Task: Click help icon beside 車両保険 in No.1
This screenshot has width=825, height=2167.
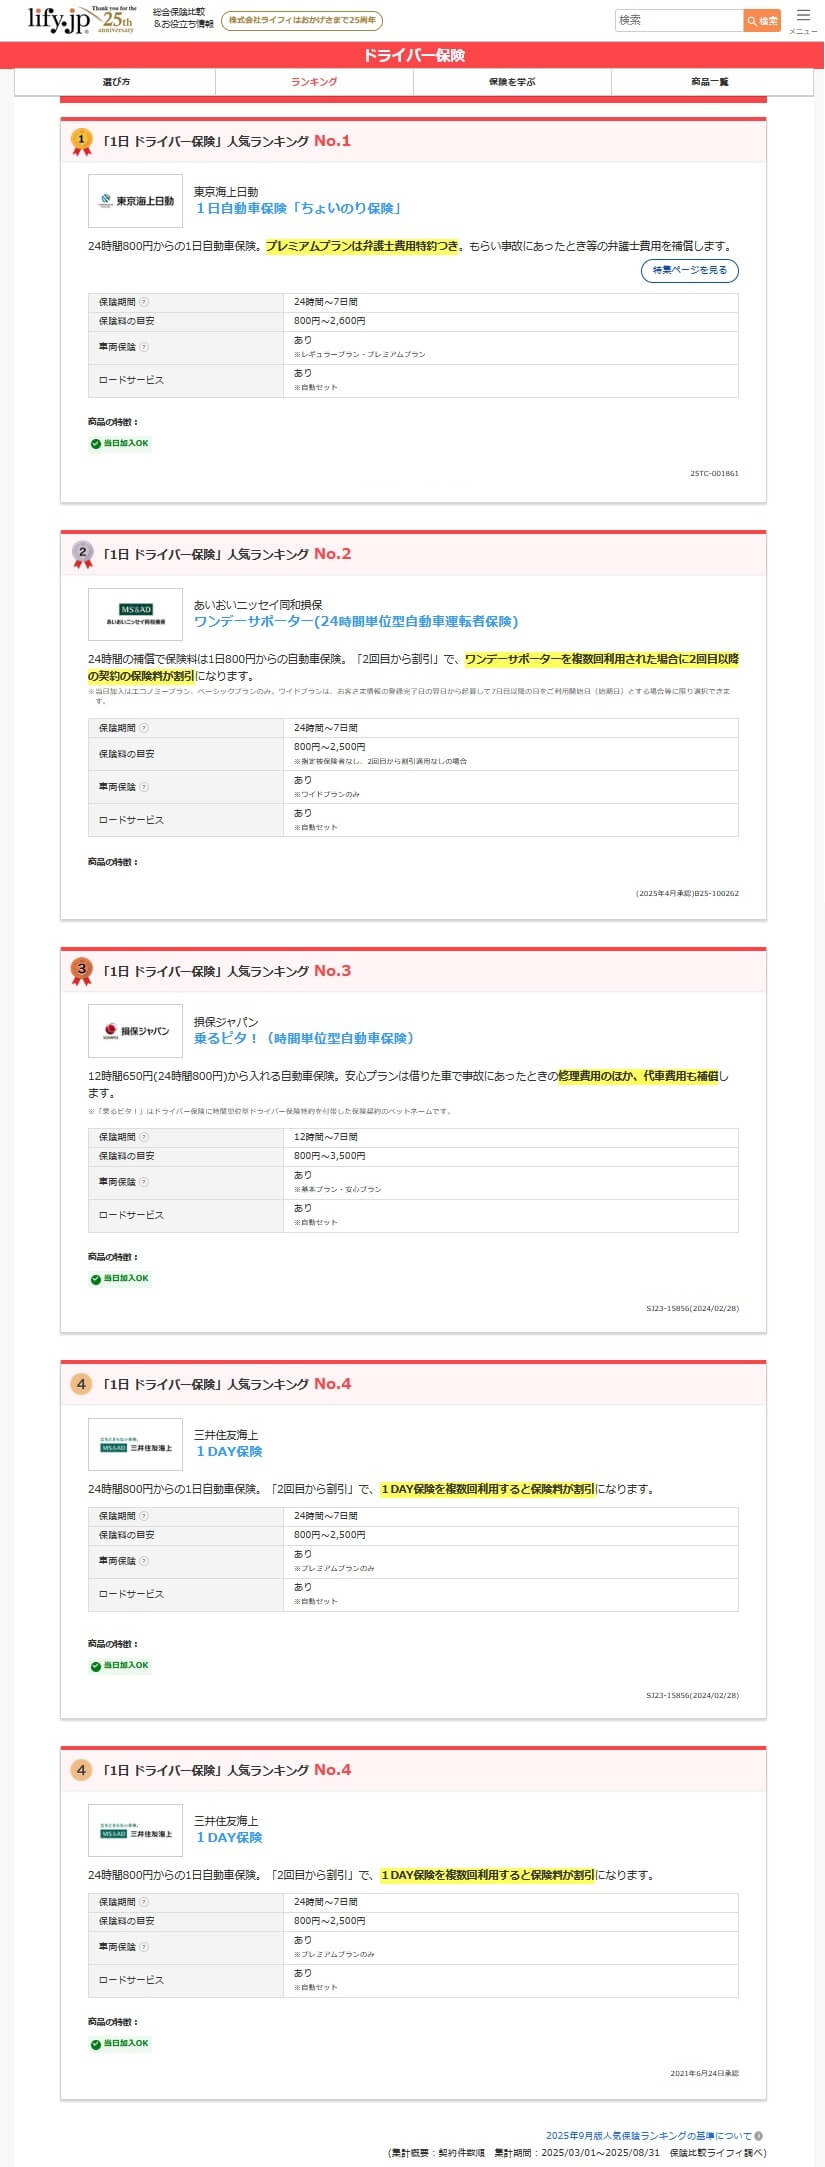Action: (144, 347)
